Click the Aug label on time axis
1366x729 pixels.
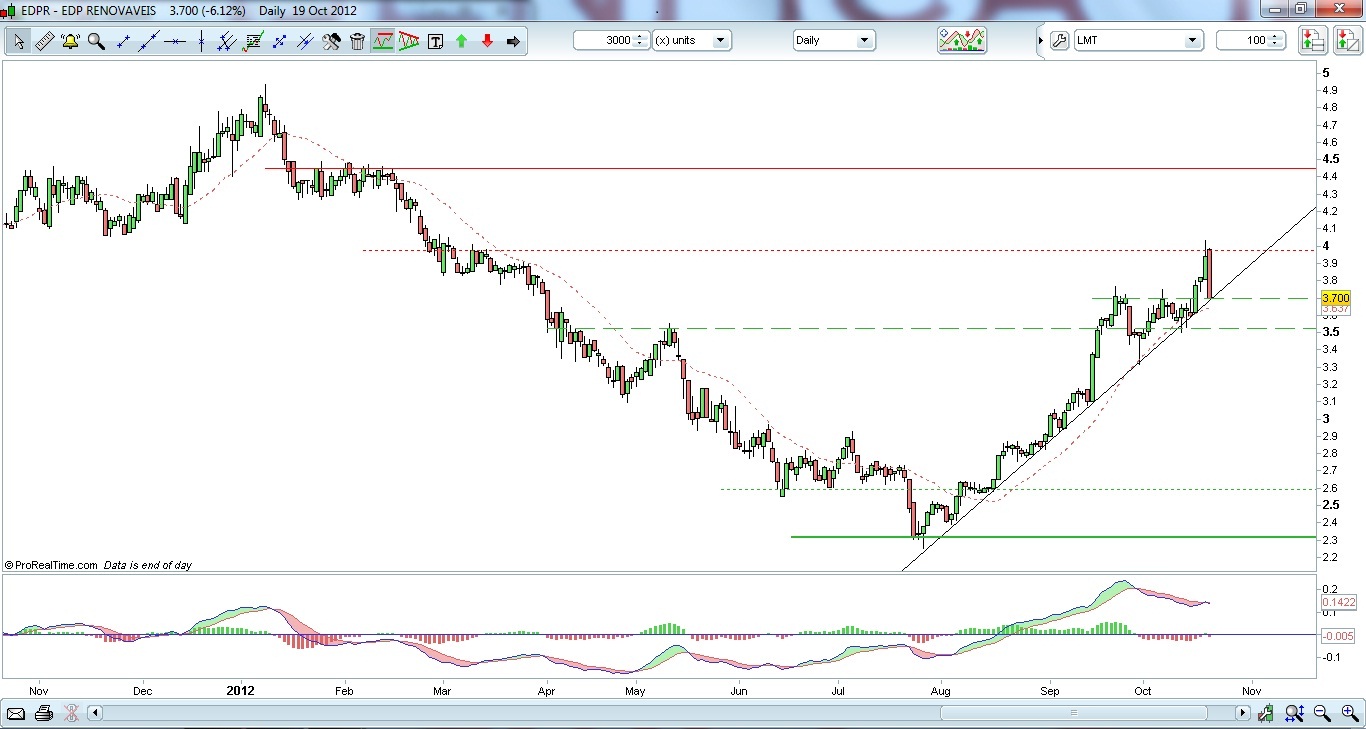[940, 690]
